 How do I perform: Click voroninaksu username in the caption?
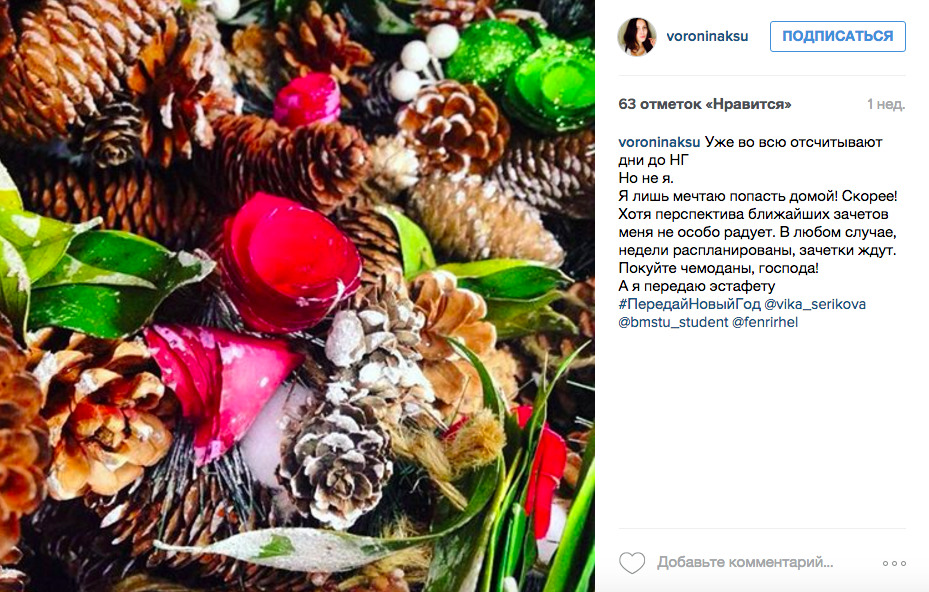click(659, 142)
